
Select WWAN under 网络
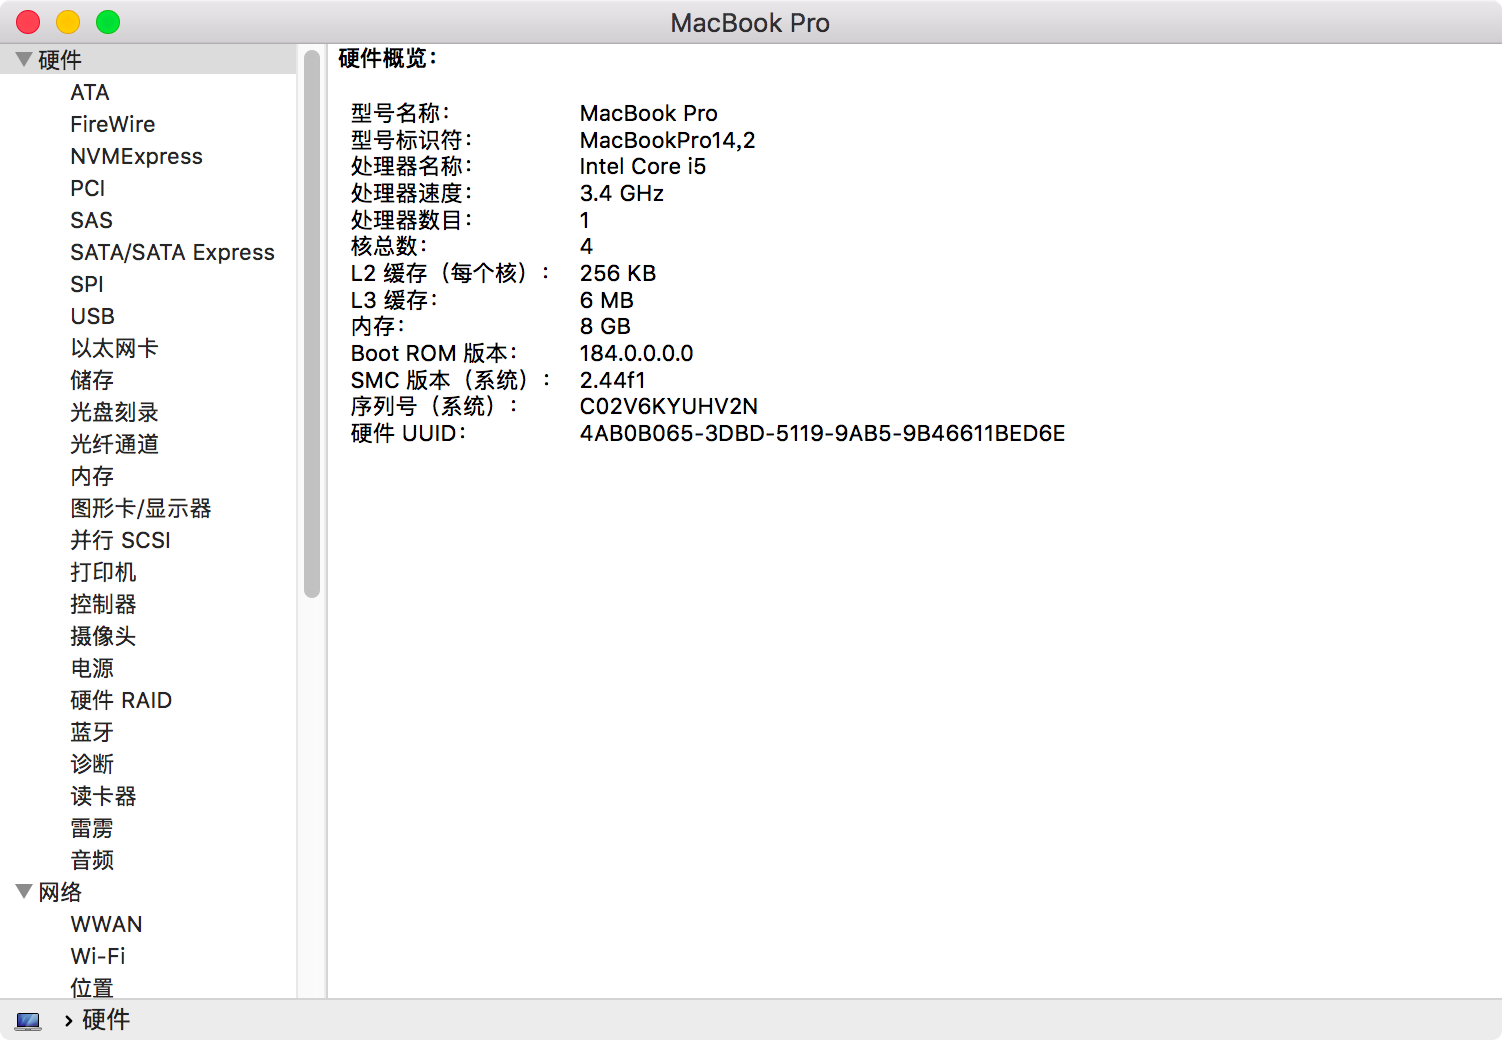pos(106,924)
